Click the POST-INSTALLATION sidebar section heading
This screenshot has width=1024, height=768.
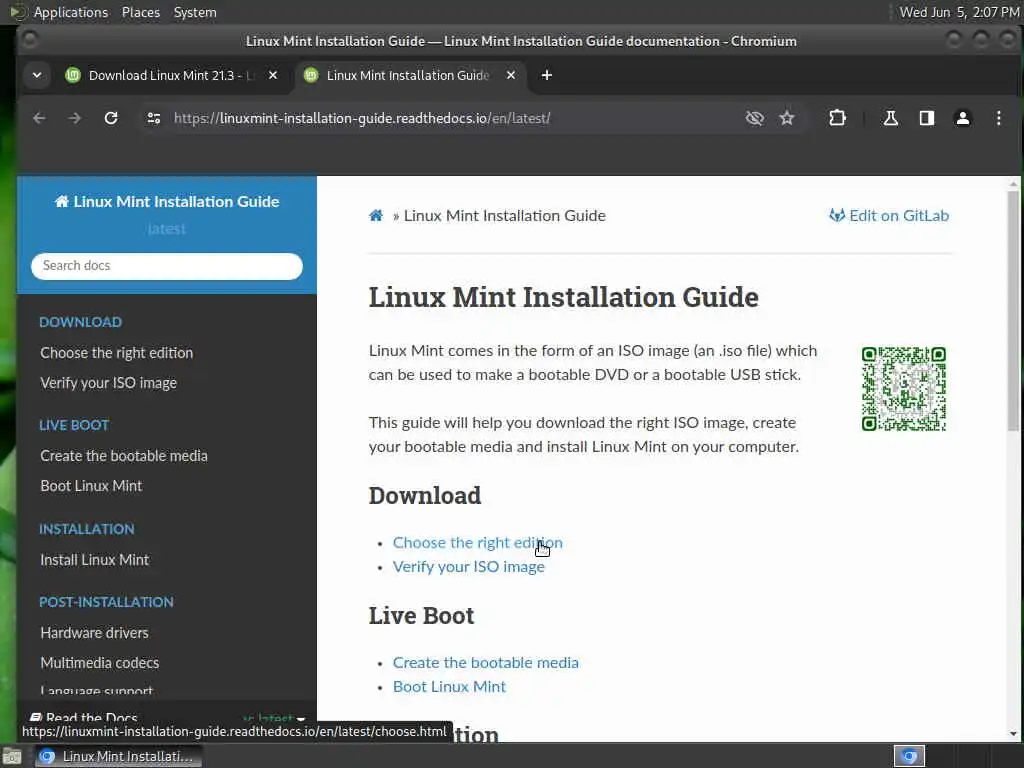click(106, 602)
